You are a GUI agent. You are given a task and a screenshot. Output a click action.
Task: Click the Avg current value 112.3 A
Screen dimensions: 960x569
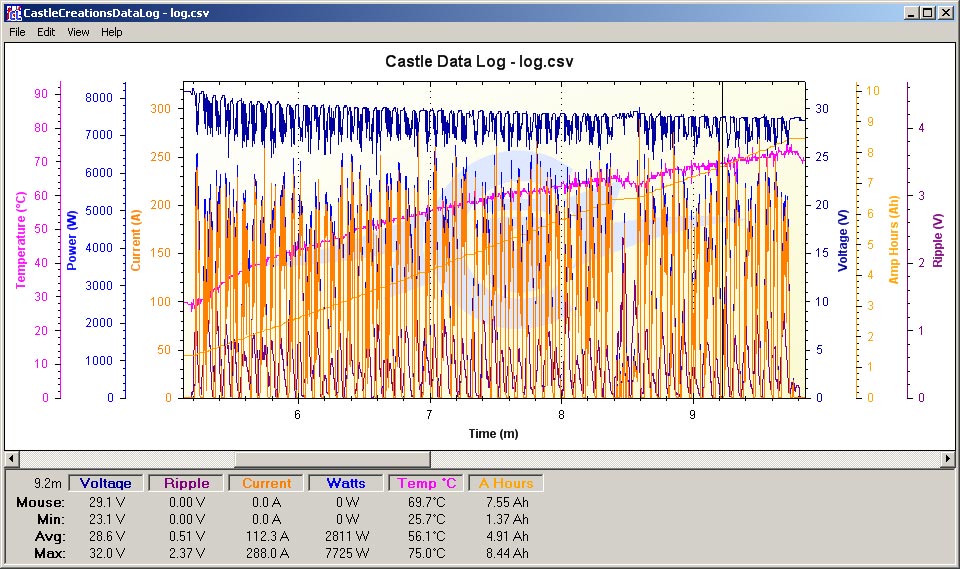[x=267, y=536]
